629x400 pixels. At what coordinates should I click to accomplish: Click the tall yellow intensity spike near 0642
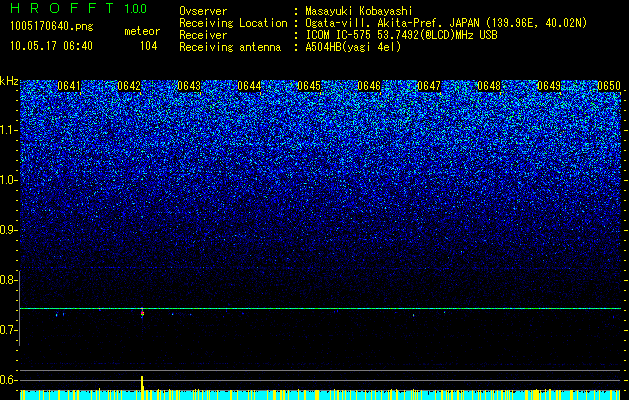click(142, 383)
